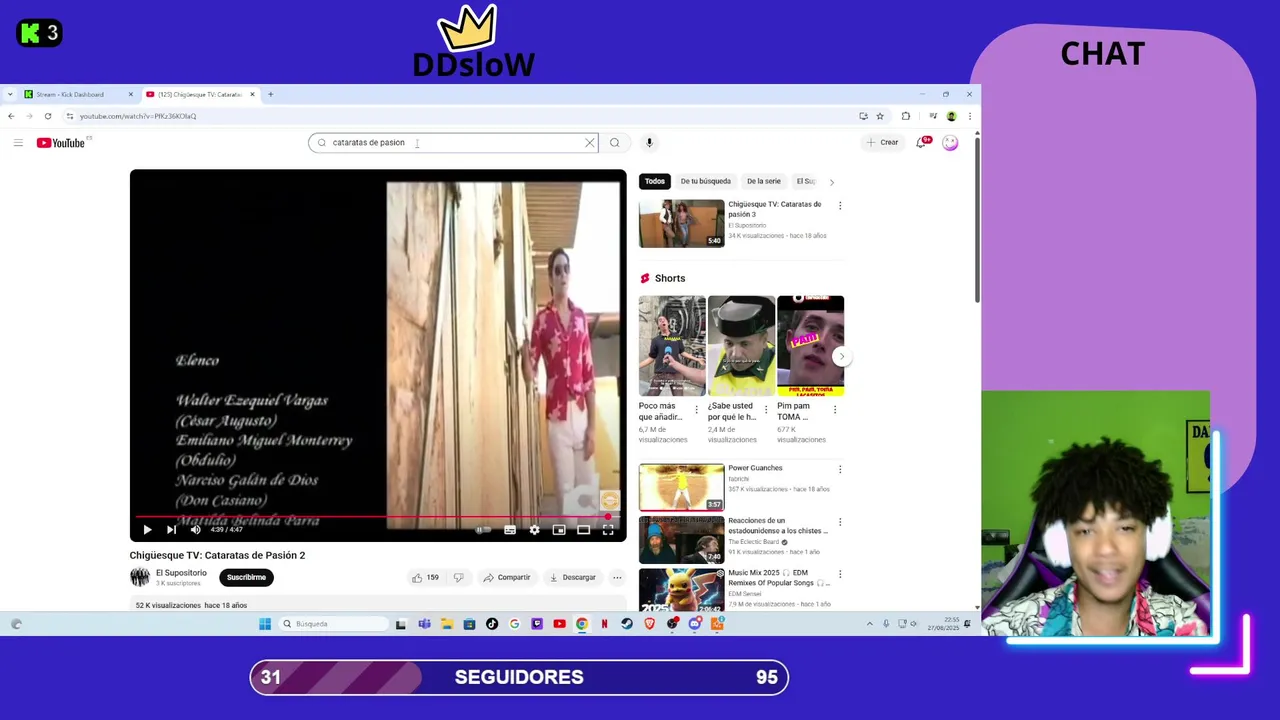Open Cataratas de pasión 3 thumbnail
Image resolution: width=1280 pixels, height=720 pixels.
[681, 223]
